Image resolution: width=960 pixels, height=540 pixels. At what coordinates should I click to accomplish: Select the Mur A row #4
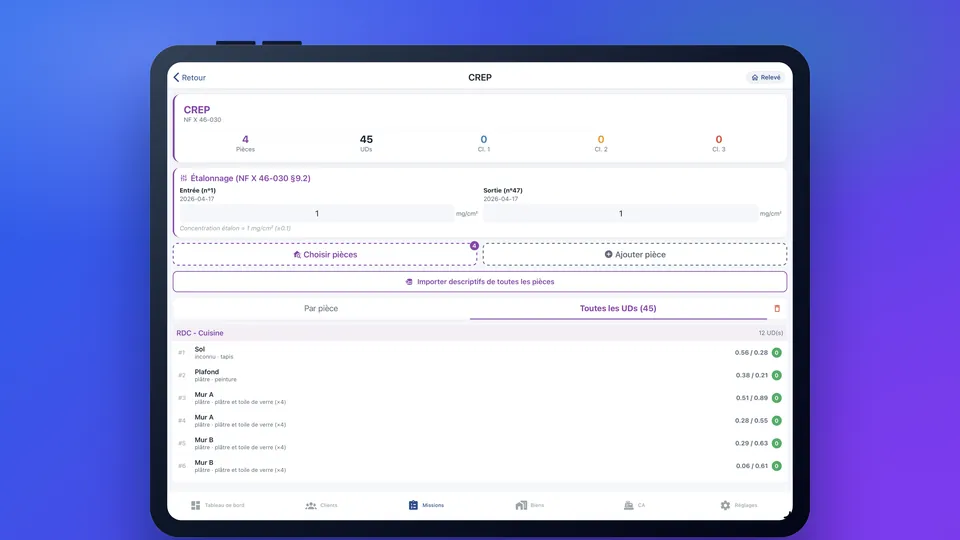[480, 421]
